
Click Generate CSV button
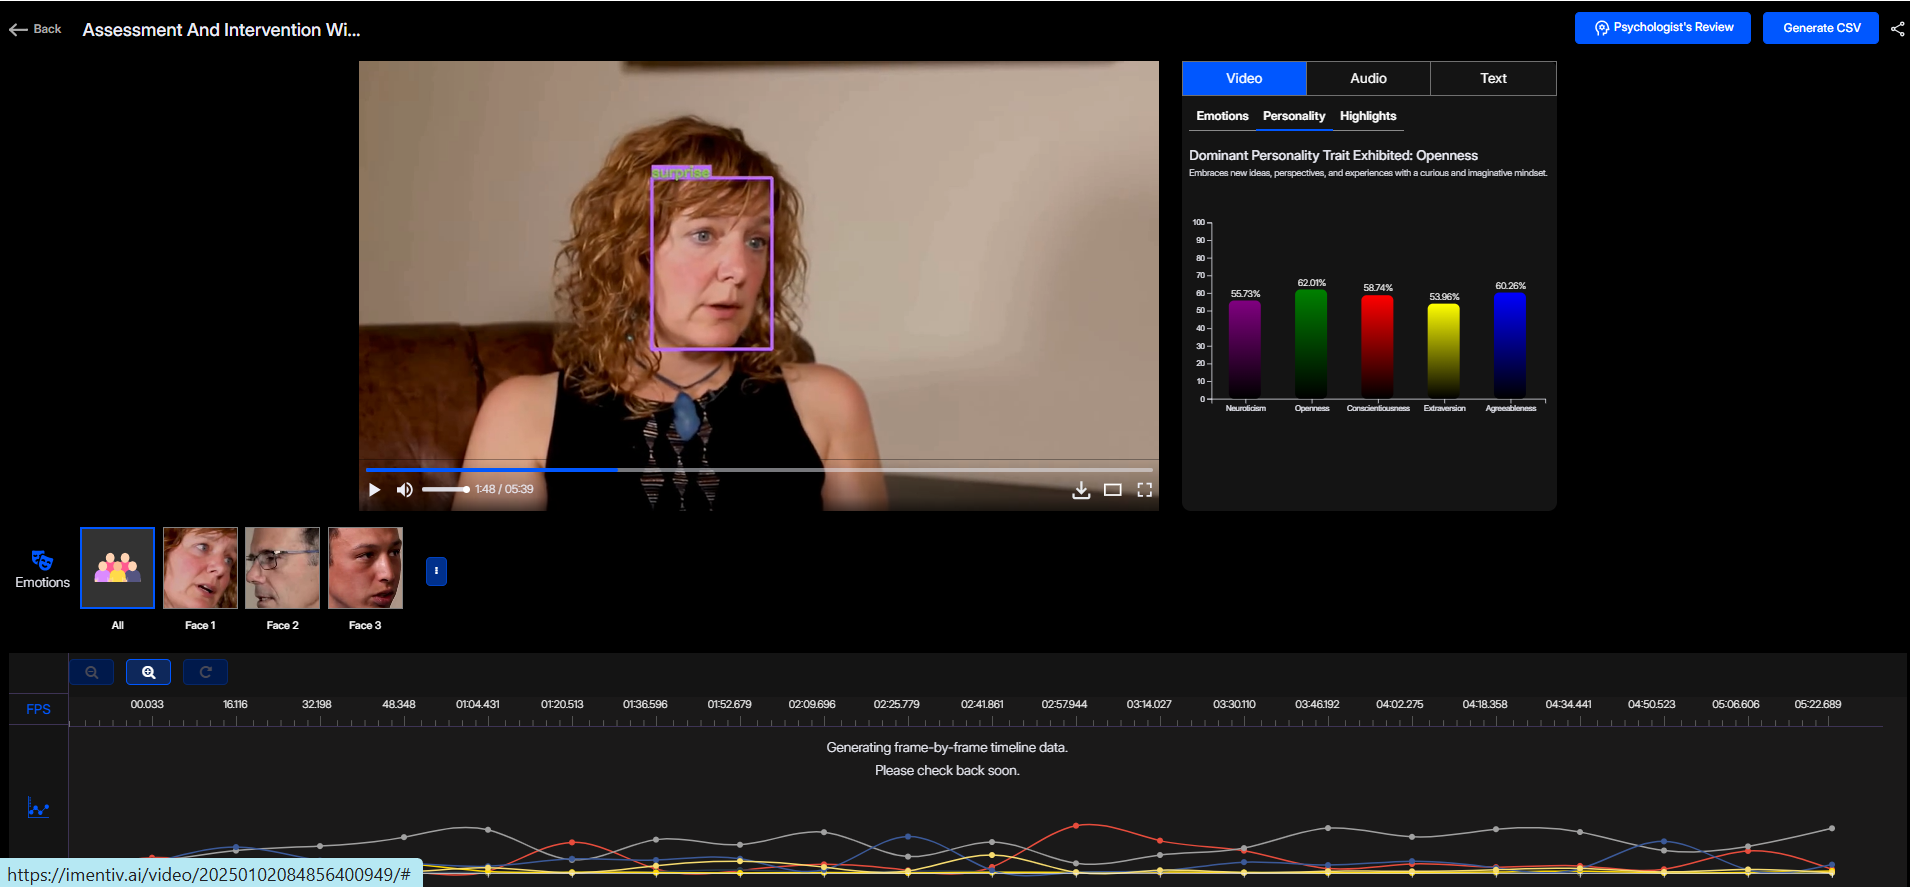pyautogui.click(x=1820, y=28)
